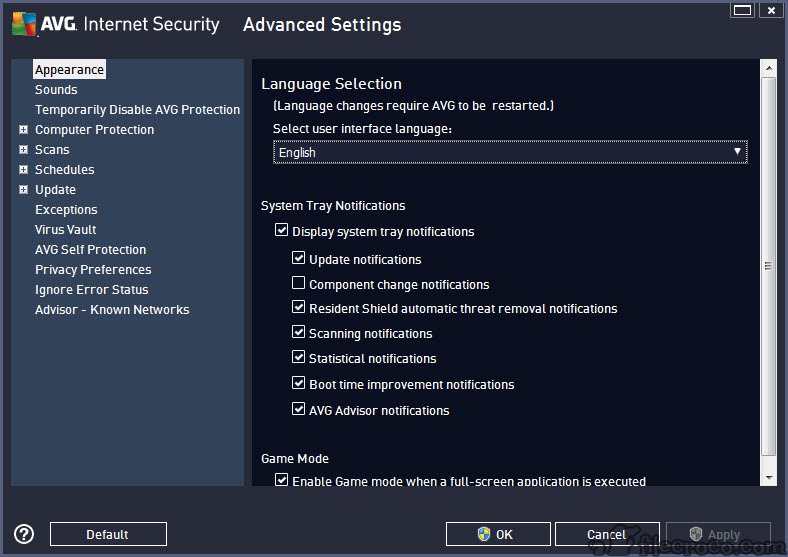This screenshot has height=557, width=788.
Task: Open Advisor - Known Networks settings
Action: (x=112, y=310)
